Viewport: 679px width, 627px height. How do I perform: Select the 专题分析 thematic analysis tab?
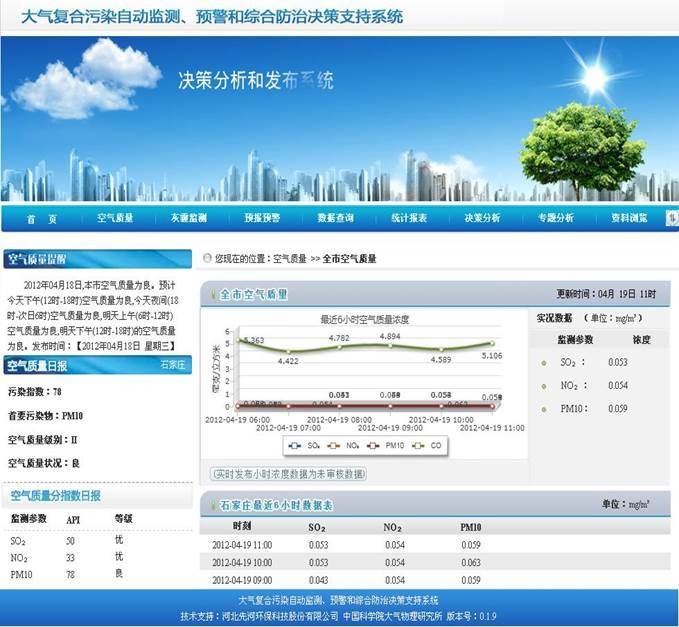pos(555,218)
